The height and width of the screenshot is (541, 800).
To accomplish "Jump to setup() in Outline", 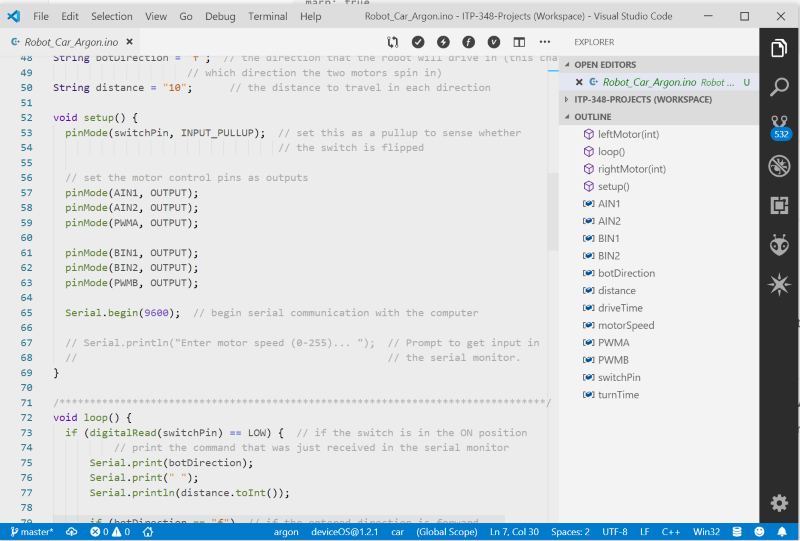I will 614,186.
